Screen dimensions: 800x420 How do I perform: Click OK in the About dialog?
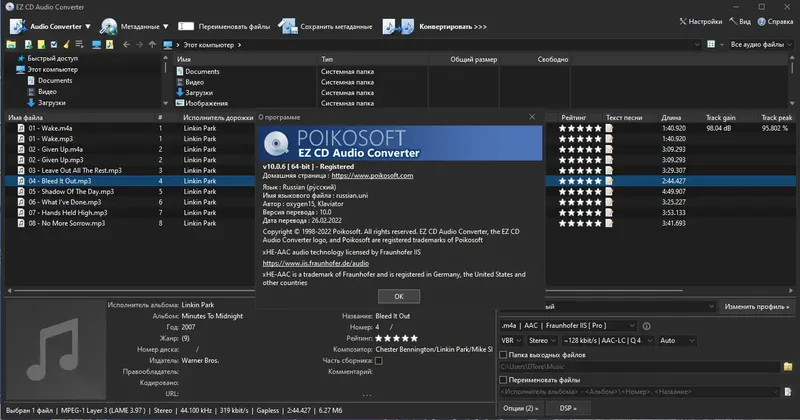[399, 296]
